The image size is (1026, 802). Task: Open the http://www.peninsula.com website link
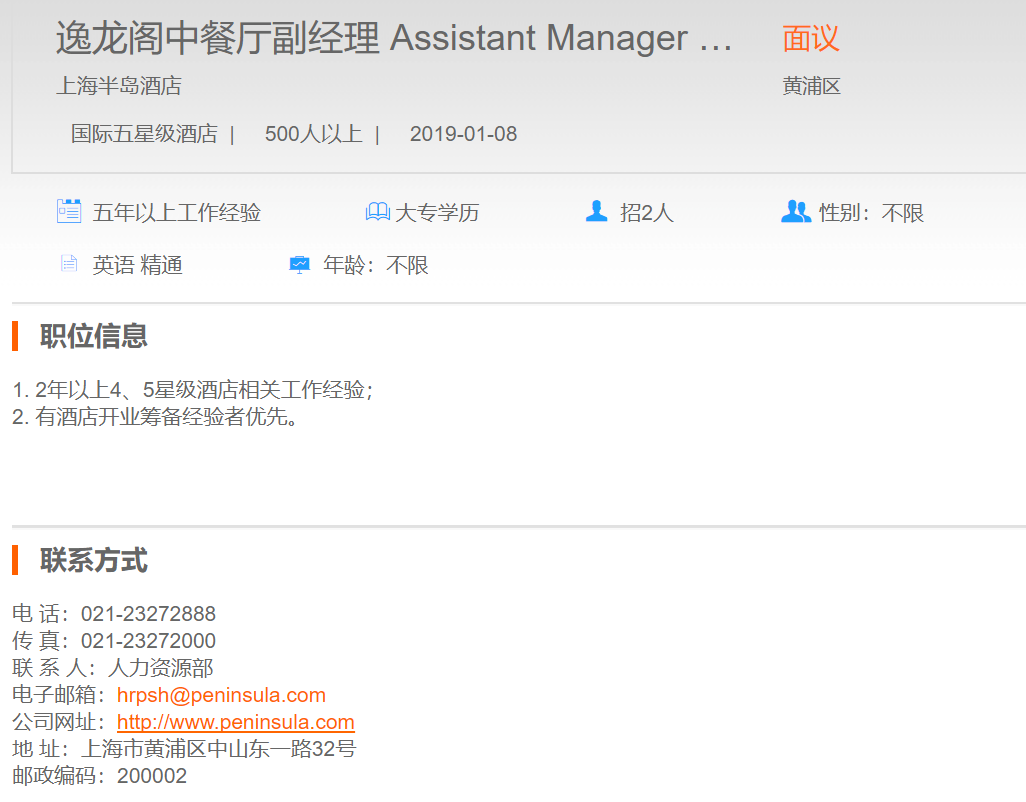[x=235, y=722]
